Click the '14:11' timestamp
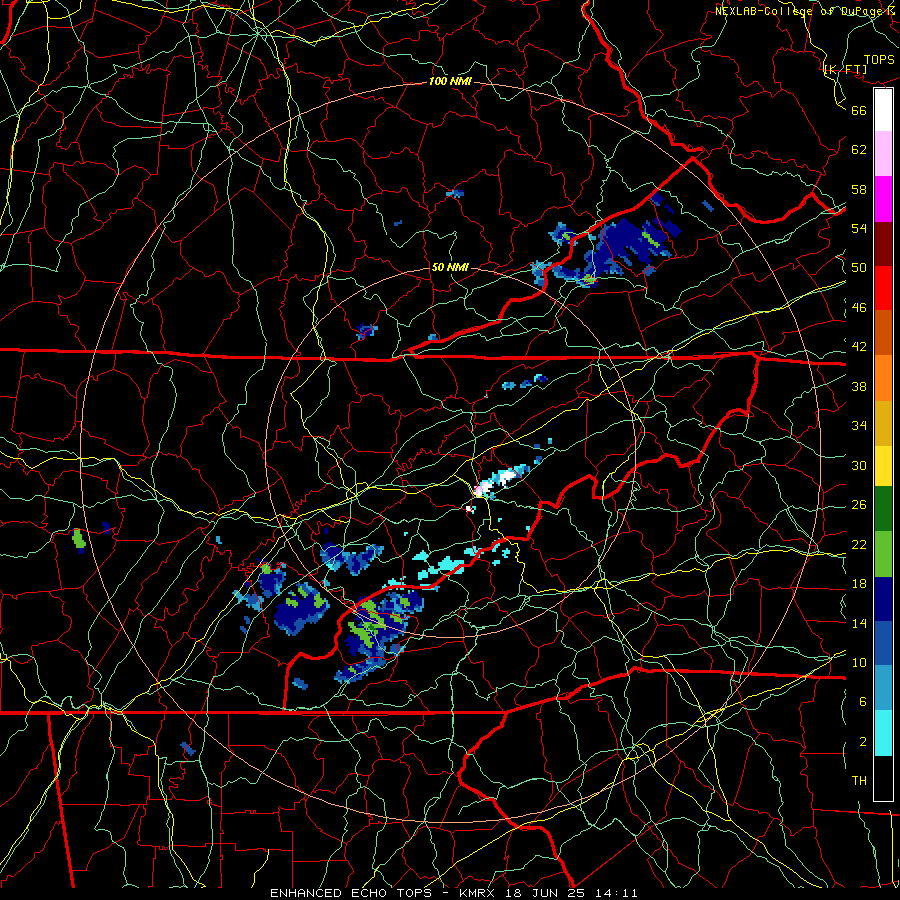 [617, 893]
